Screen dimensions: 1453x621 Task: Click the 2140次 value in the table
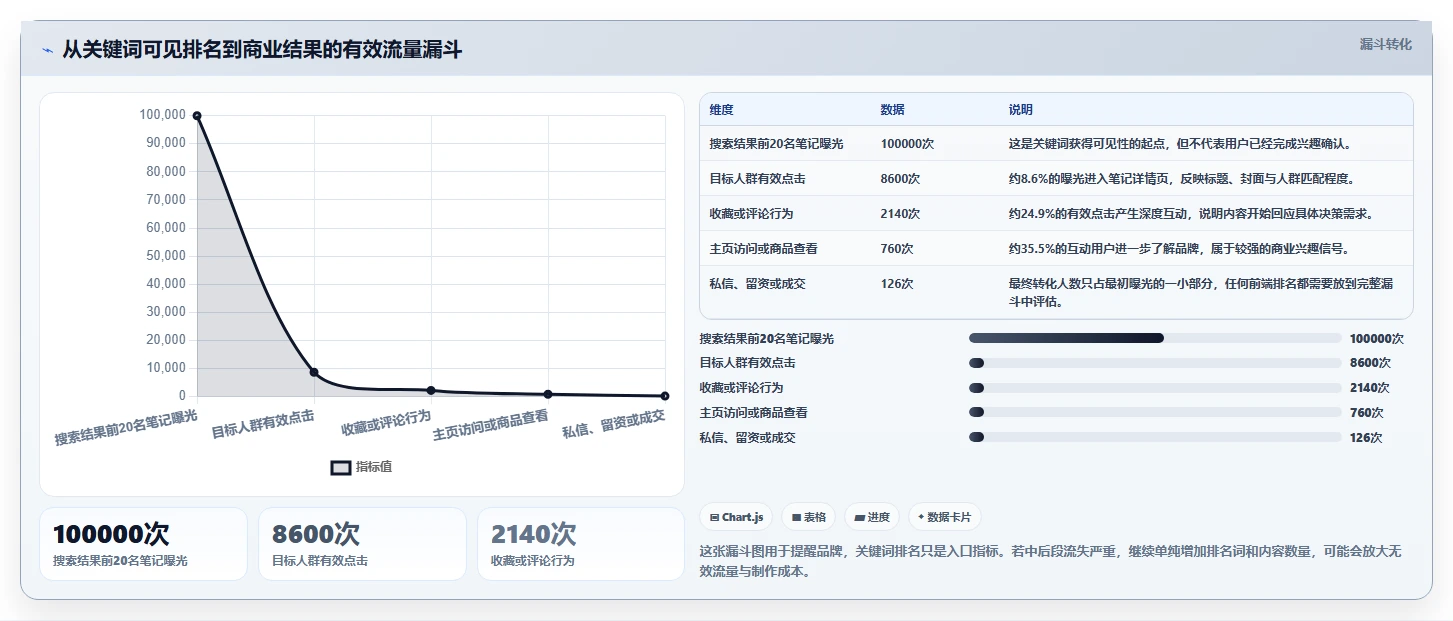[x=900, y=214]
